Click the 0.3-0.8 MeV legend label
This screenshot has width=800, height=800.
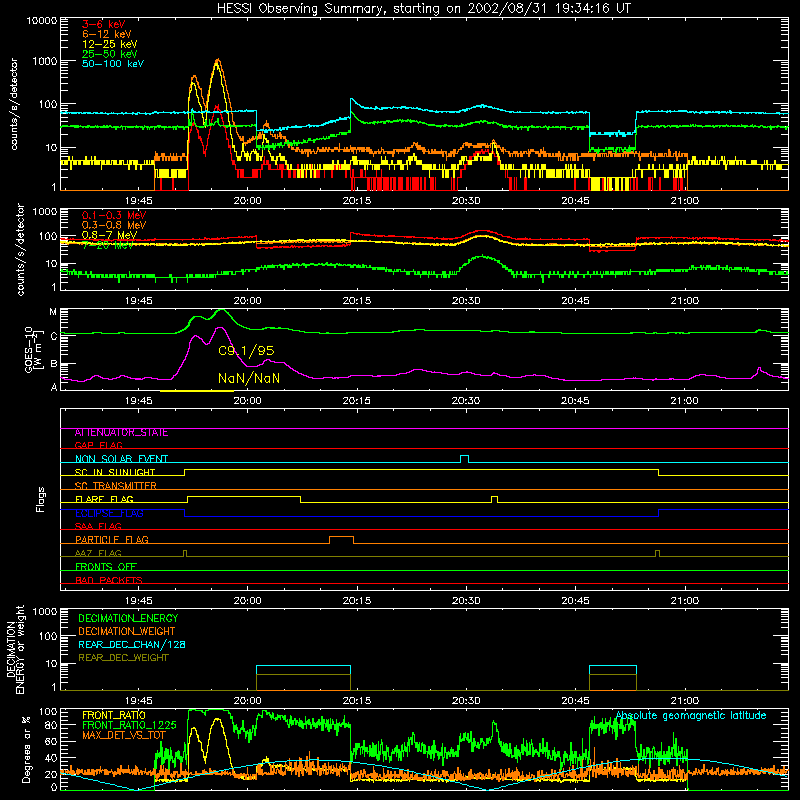[x=114, y=225]
